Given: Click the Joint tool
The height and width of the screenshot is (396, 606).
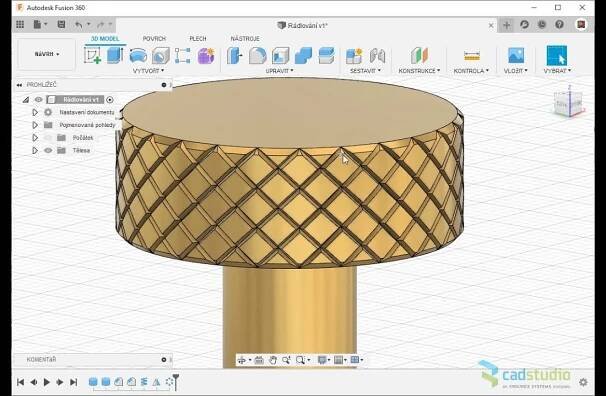Looking at the screenshot, I should coord(377,56).
